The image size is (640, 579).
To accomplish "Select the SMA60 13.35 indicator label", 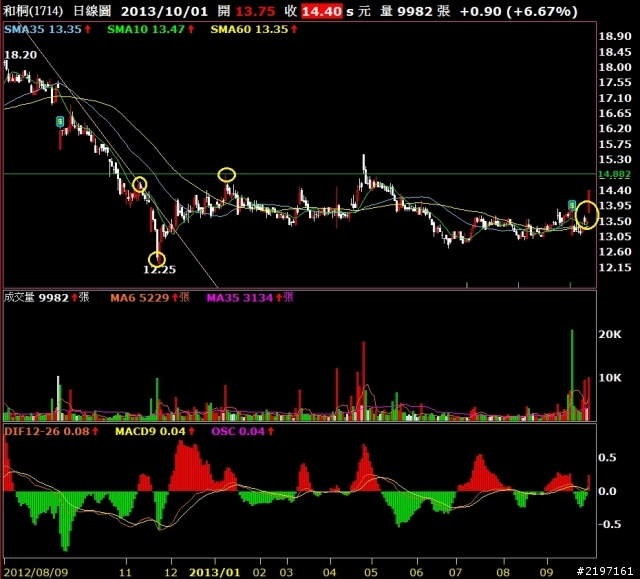I will 249,29.
